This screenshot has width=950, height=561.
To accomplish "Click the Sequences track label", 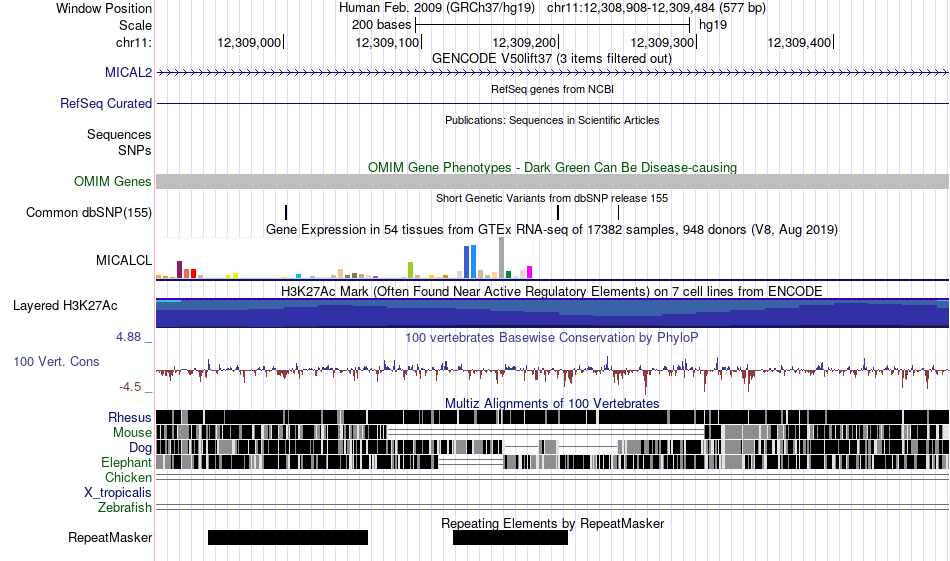I will pos(119,134).
